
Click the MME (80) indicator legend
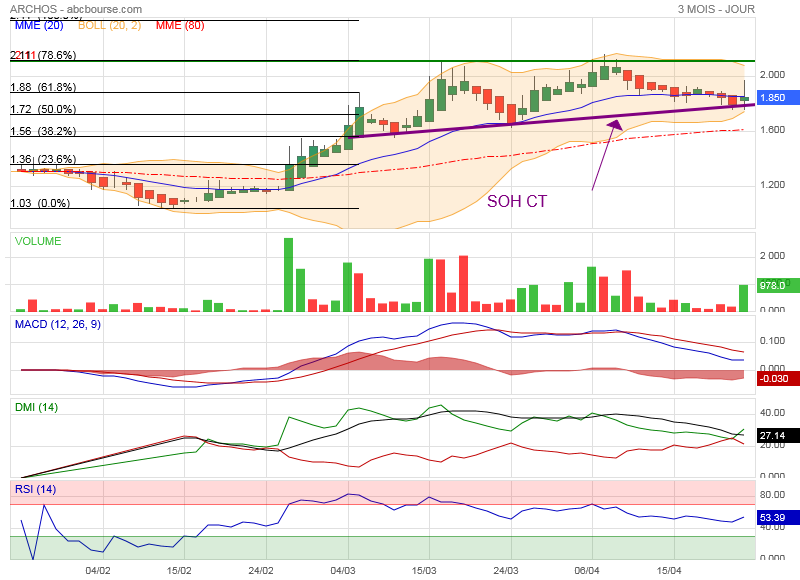coord(180,26)
